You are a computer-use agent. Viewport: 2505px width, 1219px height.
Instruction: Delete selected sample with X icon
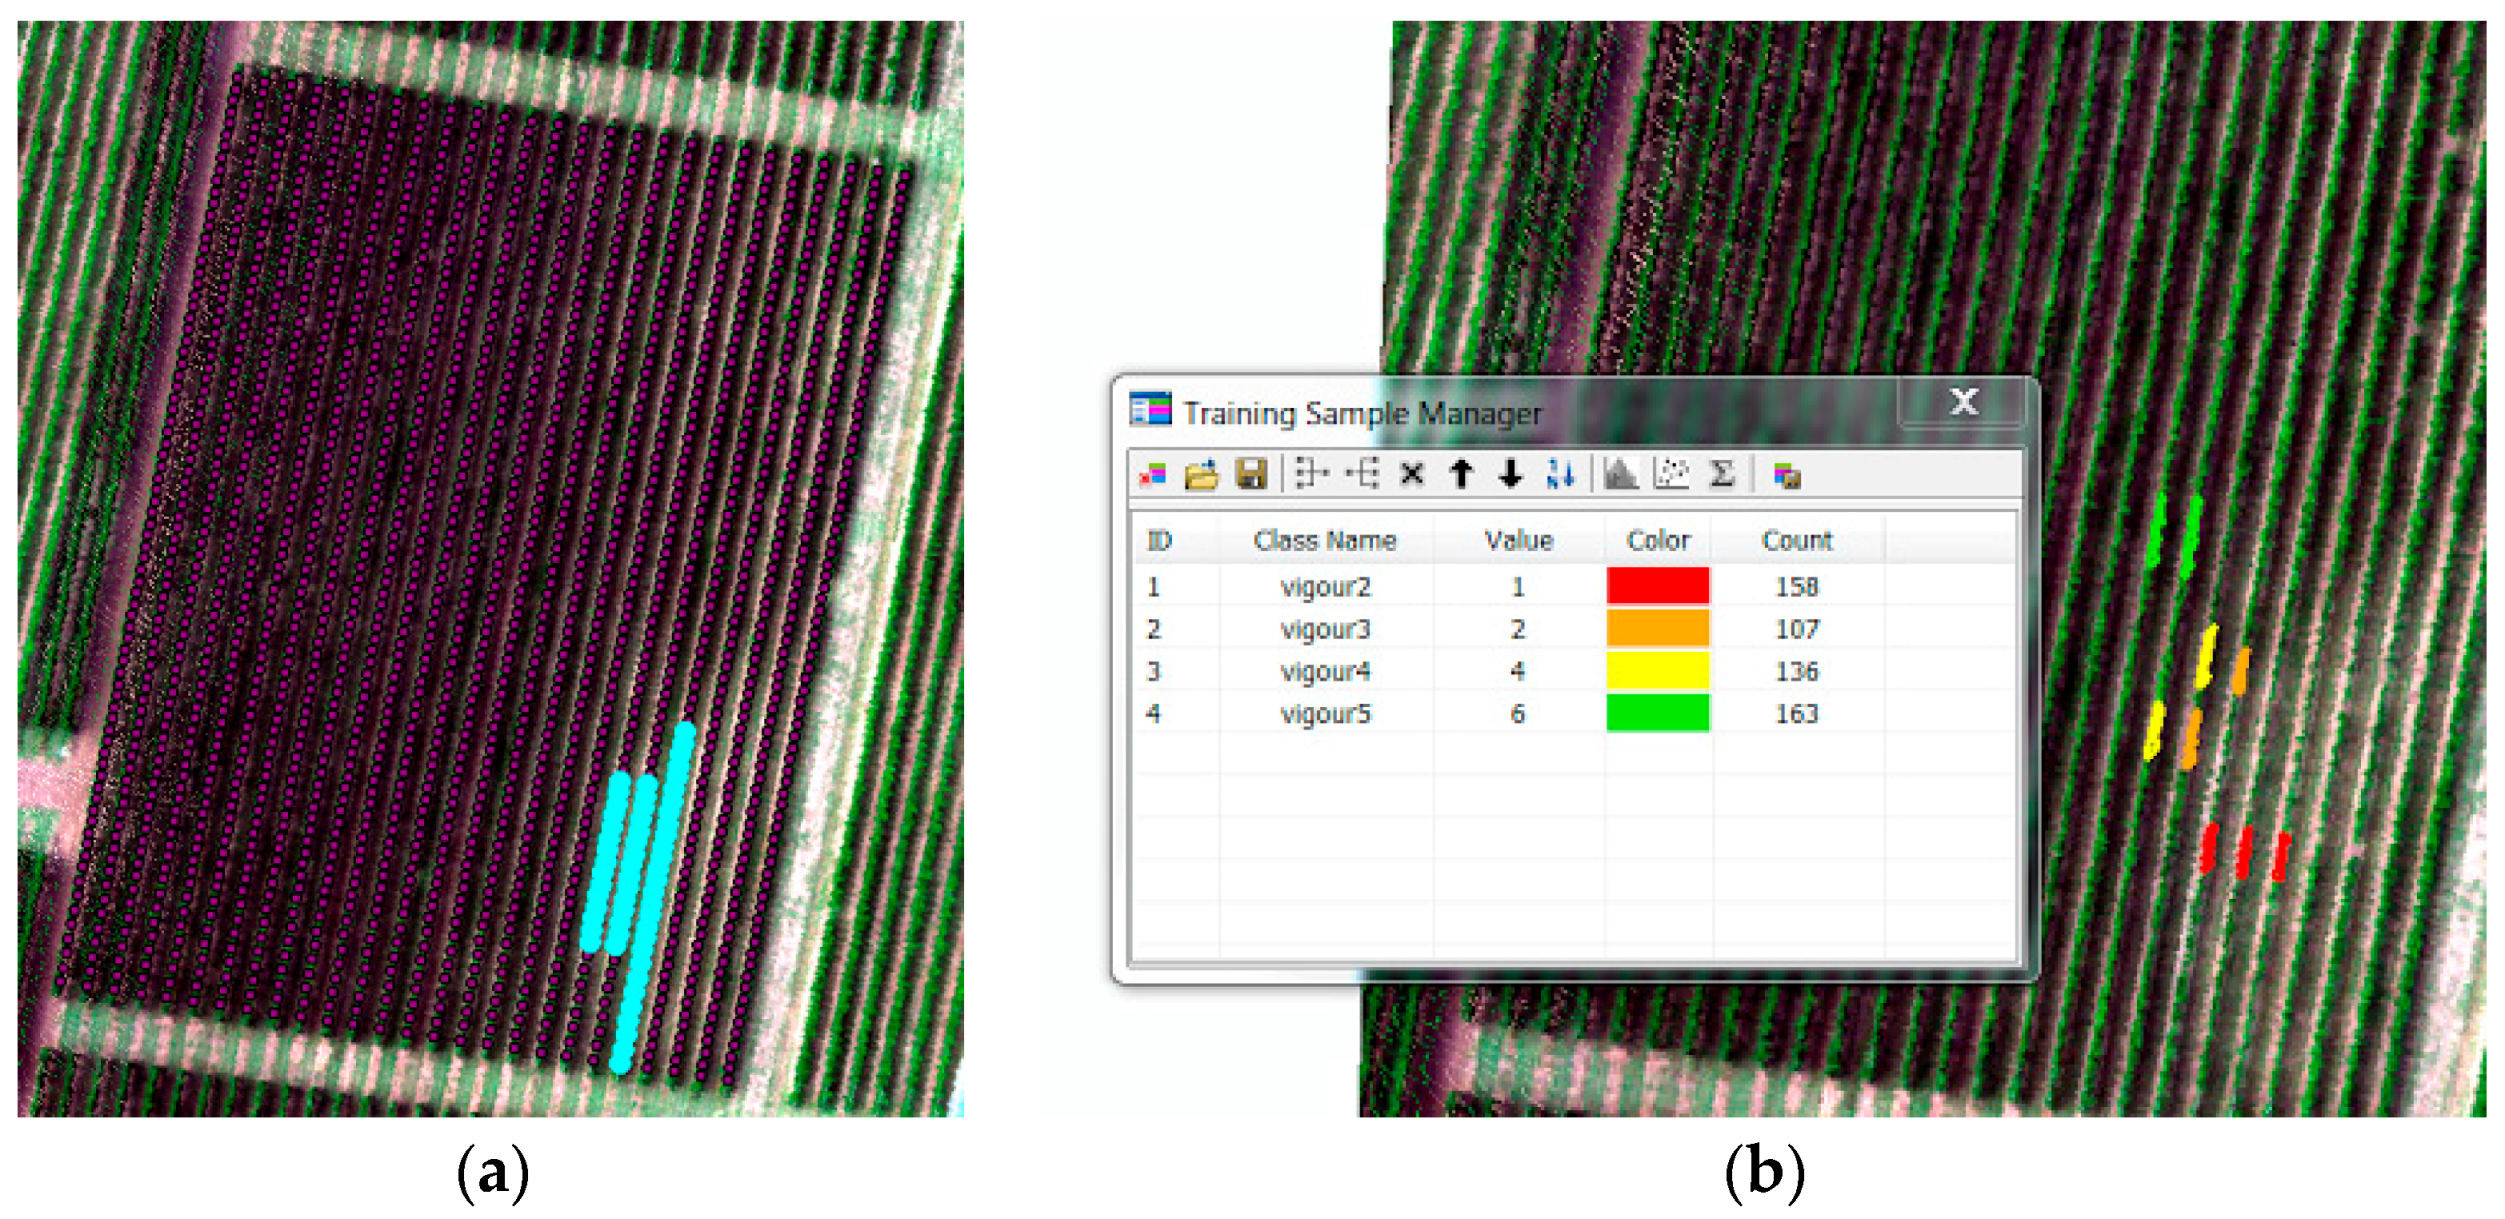pos(1411,474)
